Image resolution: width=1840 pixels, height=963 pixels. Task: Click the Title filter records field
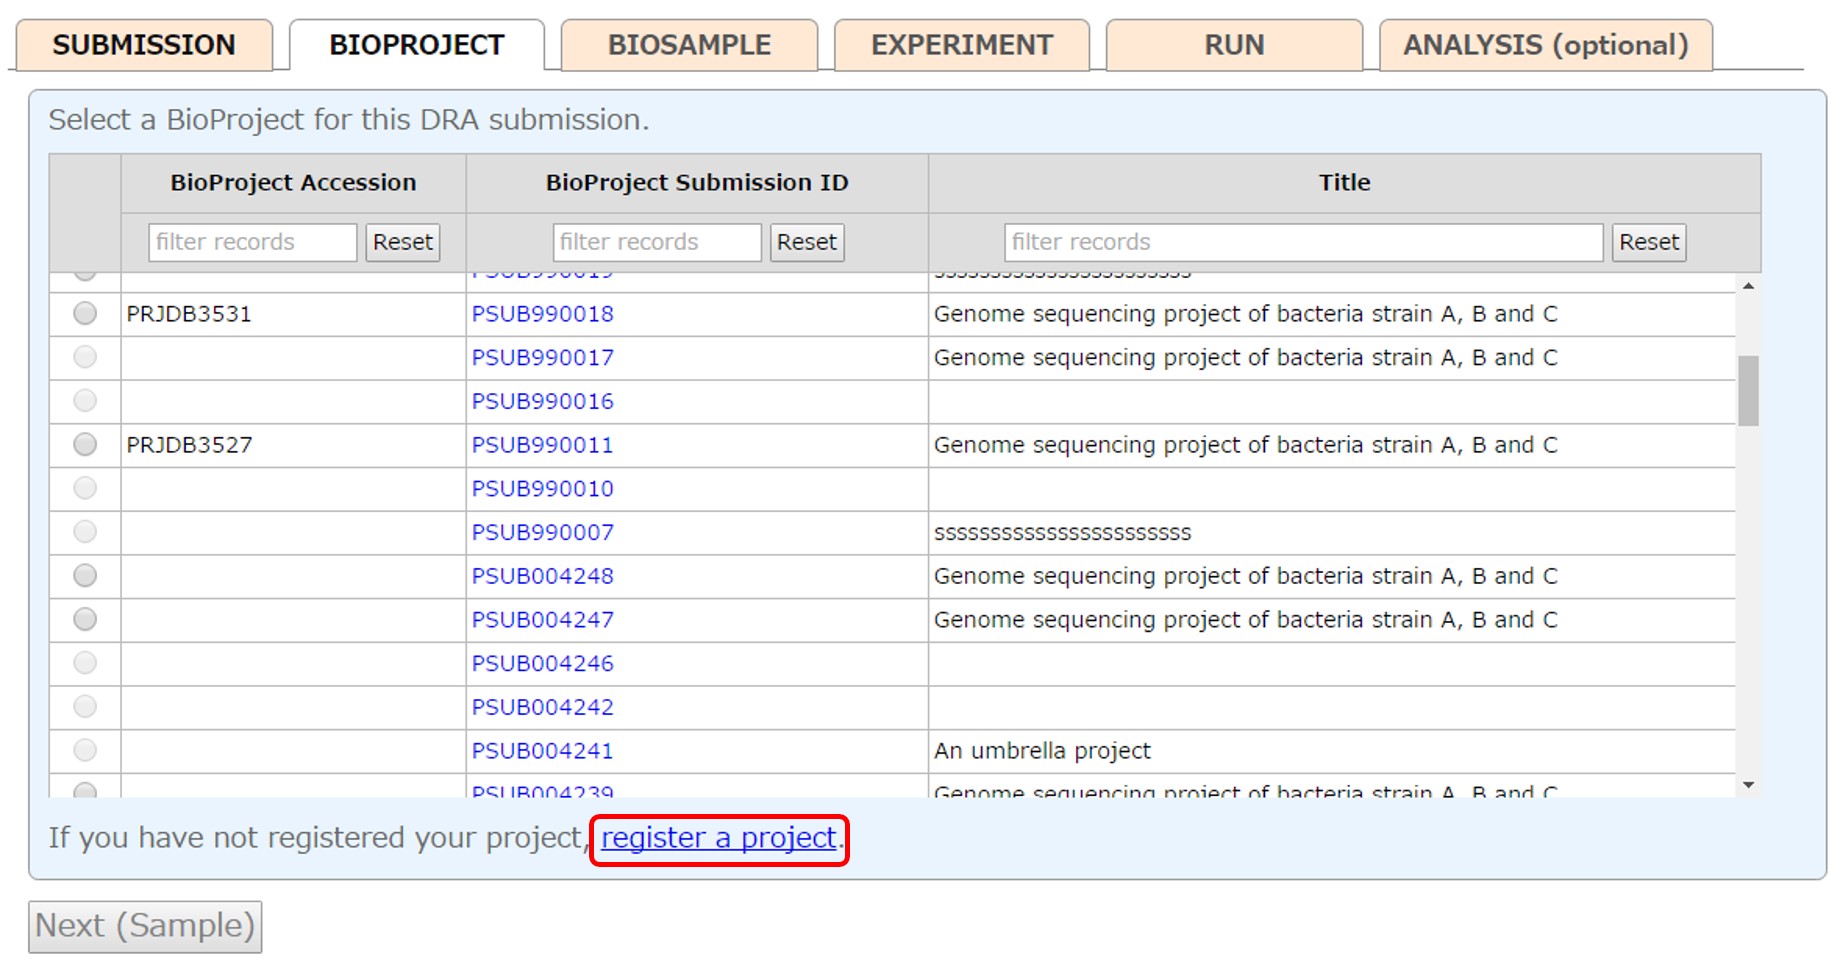[1302, 242]
